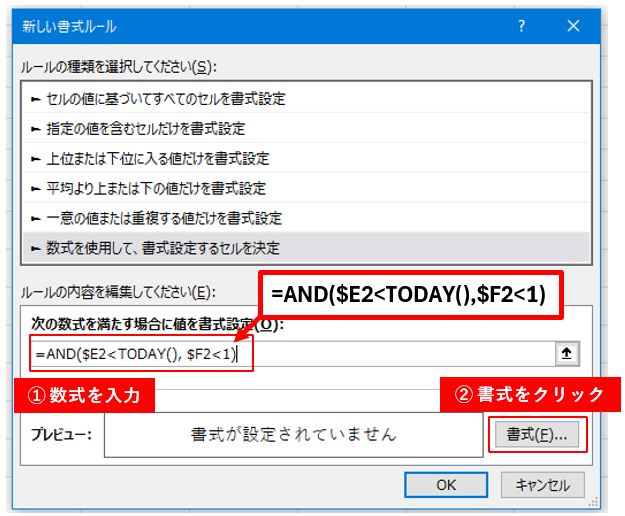This screenshot has height=516, width=625.
Task: Click the ルールの種類を選択してください(S) label
Action: coord(117,66)
